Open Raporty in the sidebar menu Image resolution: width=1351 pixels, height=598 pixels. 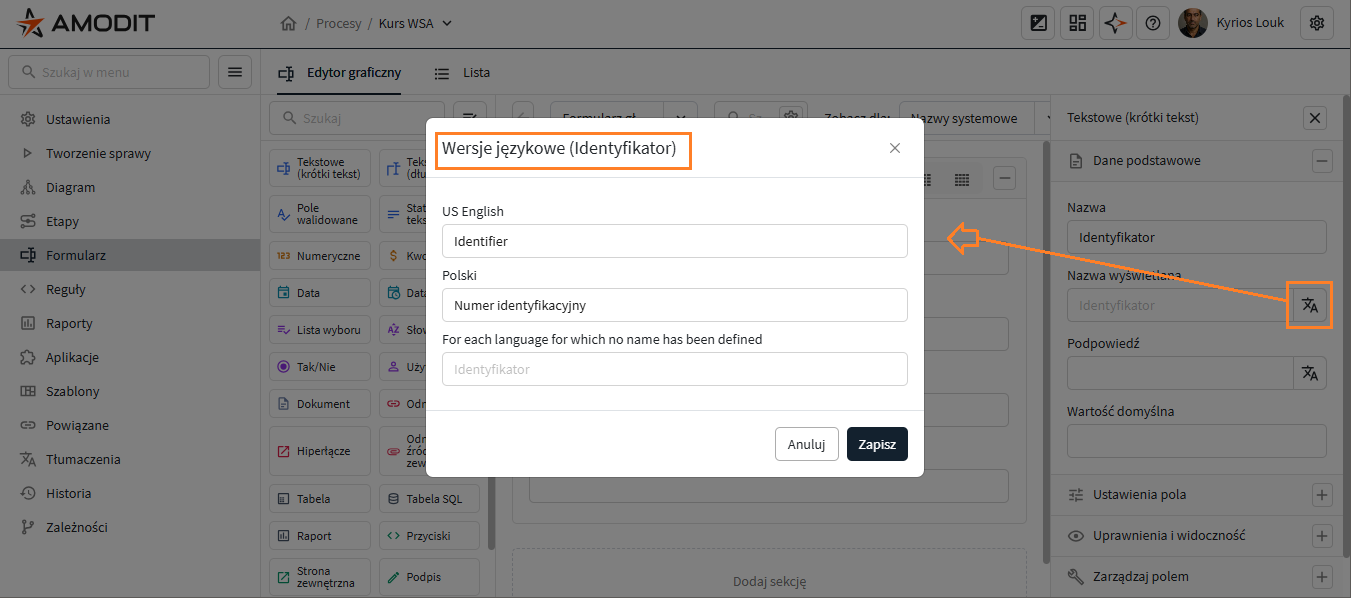(69, 323)
